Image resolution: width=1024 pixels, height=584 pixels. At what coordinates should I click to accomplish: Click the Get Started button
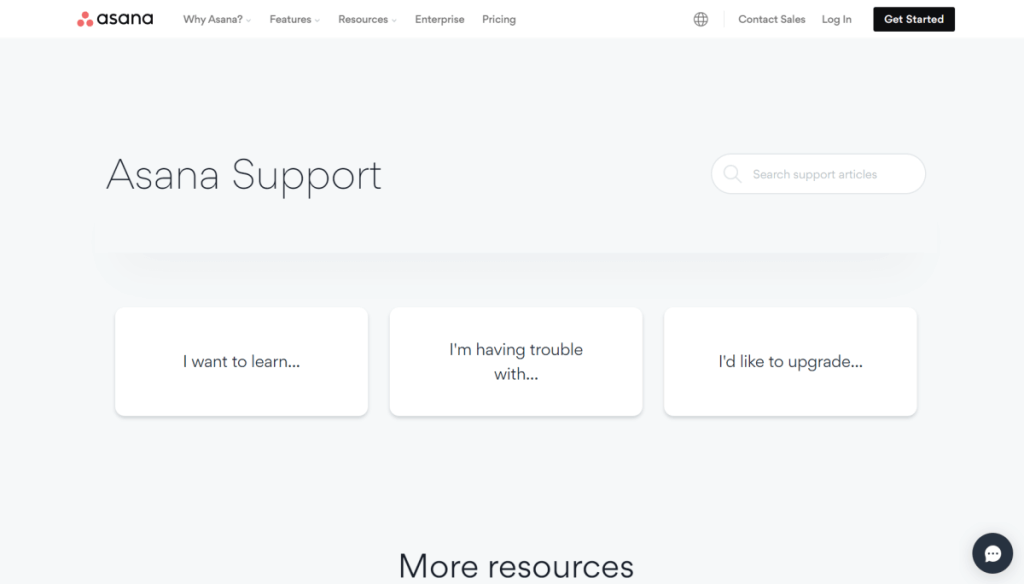click(x=913, y=18)
